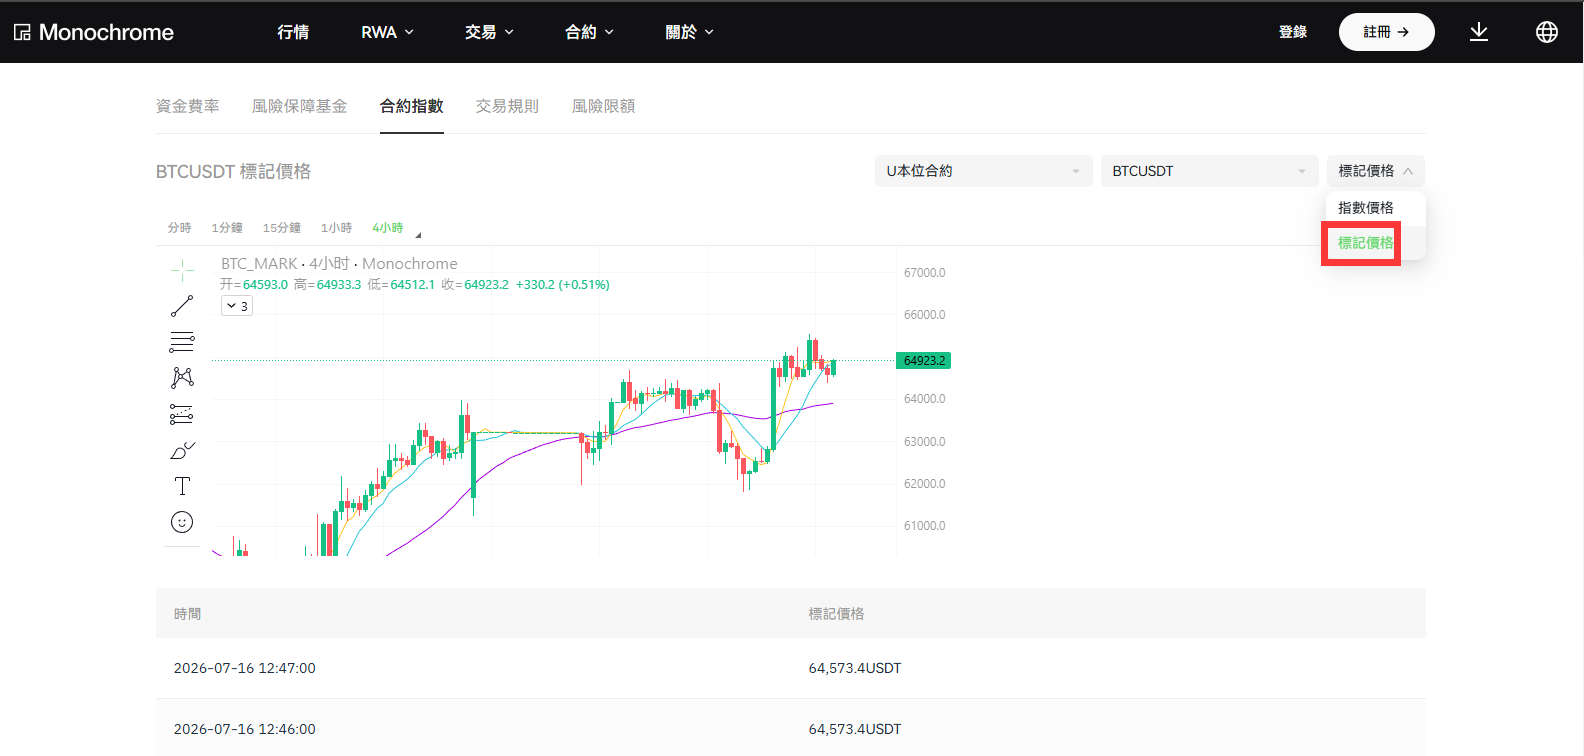Image resolution: width=1584 pixels, height=756 pixels.
Task: Select the 分時 chart interval
Action: [179, 228]
